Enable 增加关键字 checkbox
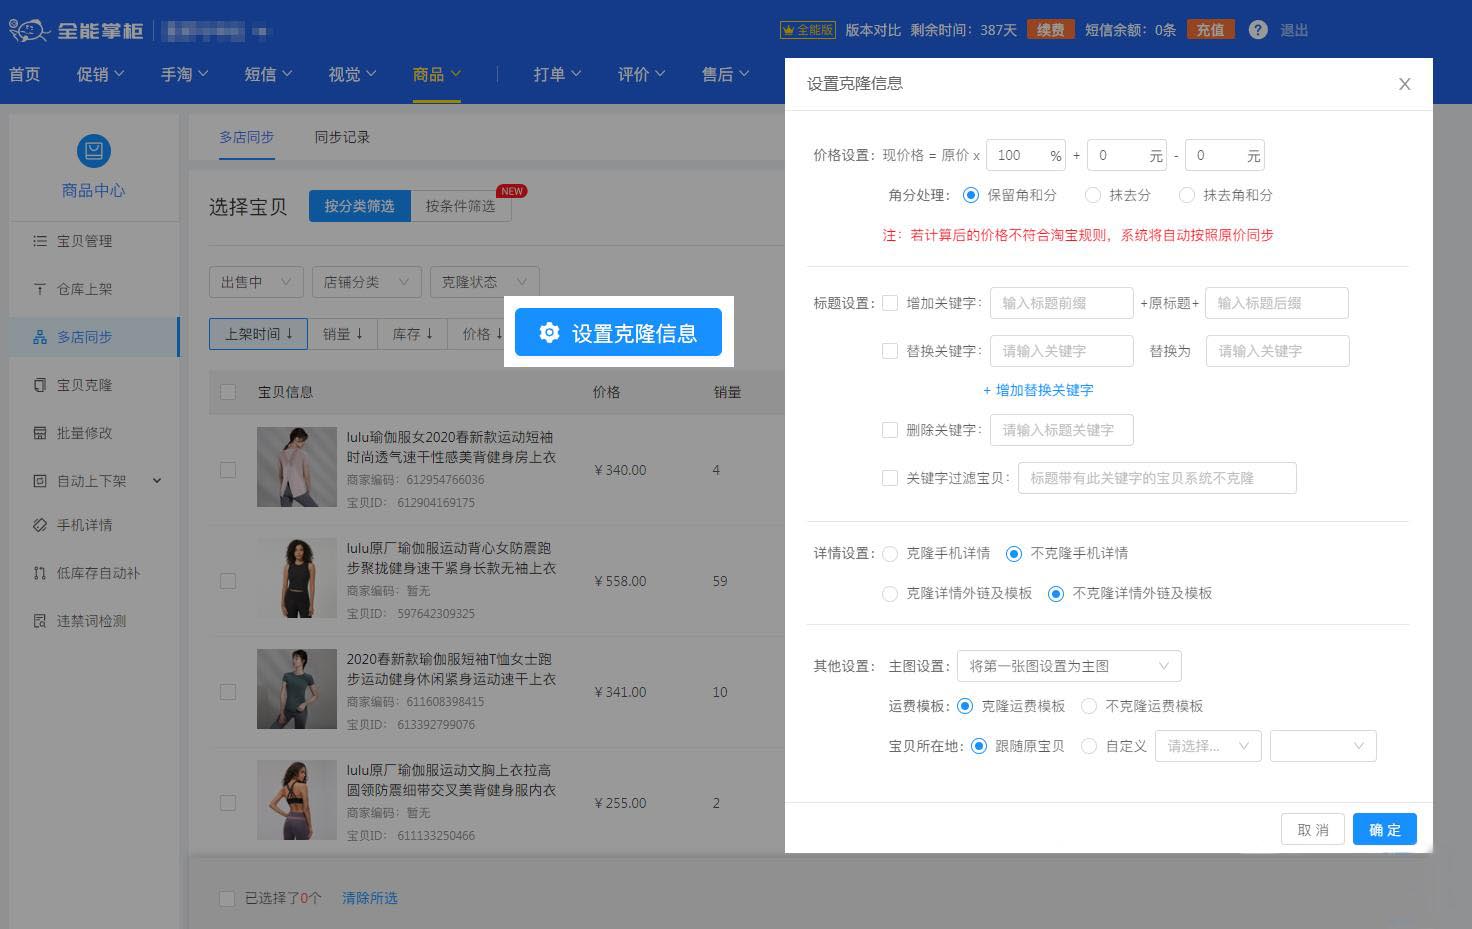Screen dimensions: 1472x929 890,303
